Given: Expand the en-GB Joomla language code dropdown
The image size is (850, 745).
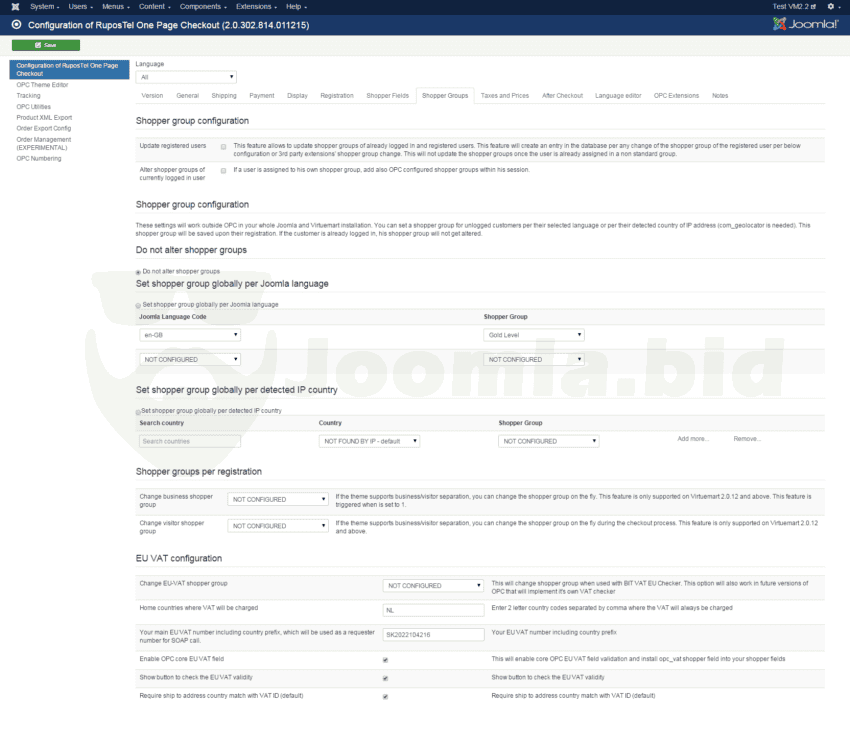Looking at the screenshot, I should pyautogui.click(x=190, y=335).
